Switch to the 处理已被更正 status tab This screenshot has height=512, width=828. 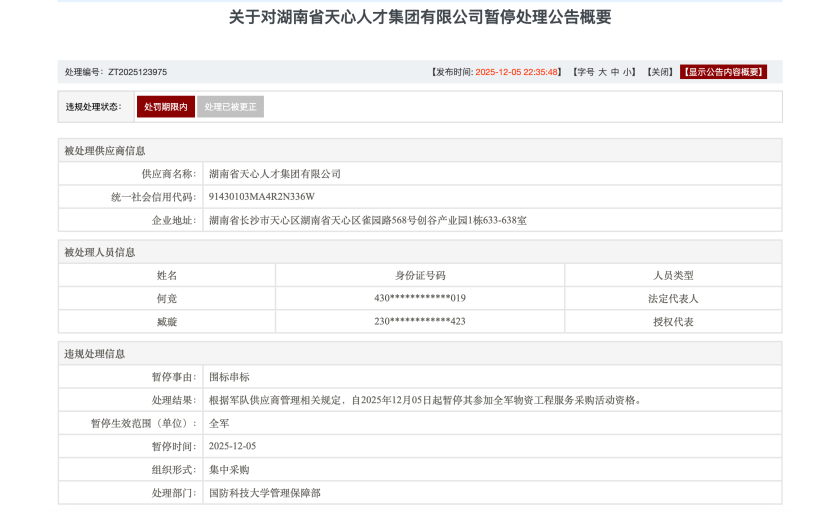230,107
